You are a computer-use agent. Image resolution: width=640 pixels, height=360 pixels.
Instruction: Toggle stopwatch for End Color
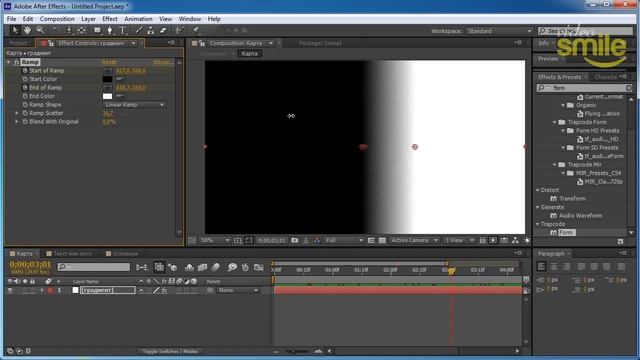(25, 96)
